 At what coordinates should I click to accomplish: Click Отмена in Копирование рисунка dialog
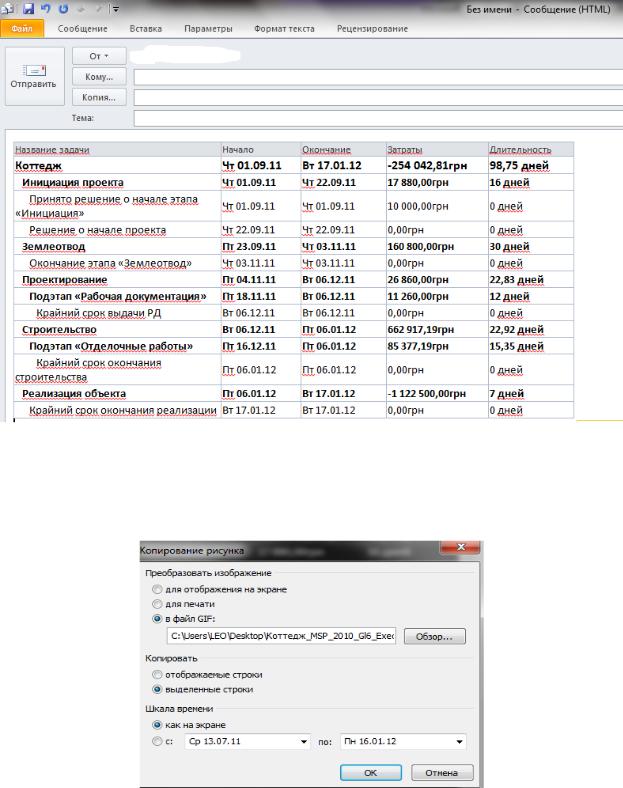(x=442, y=772)
